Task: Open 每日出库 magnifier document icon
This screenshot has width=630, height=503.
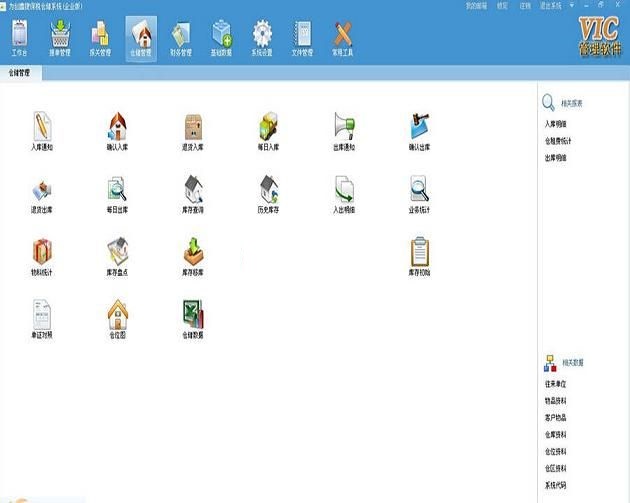Action: coord(117,194)
